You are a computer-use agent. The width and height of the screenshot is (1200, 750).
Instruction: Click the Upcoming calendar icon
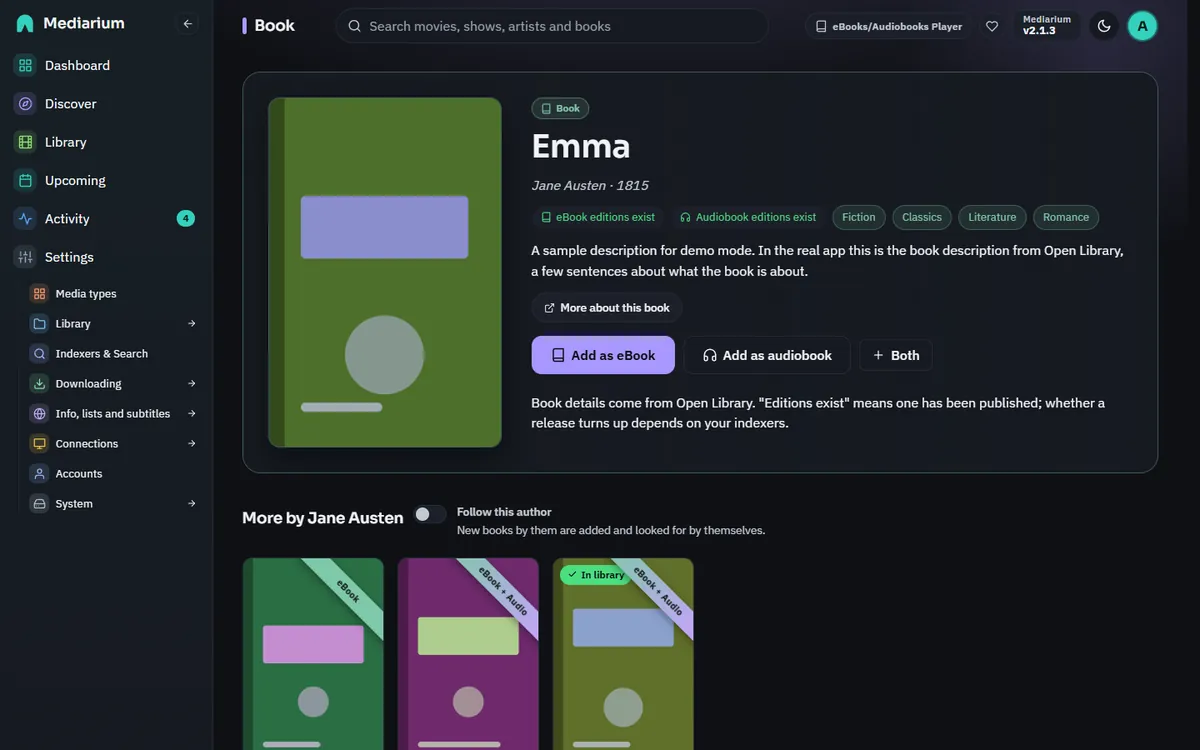point(25,180)
